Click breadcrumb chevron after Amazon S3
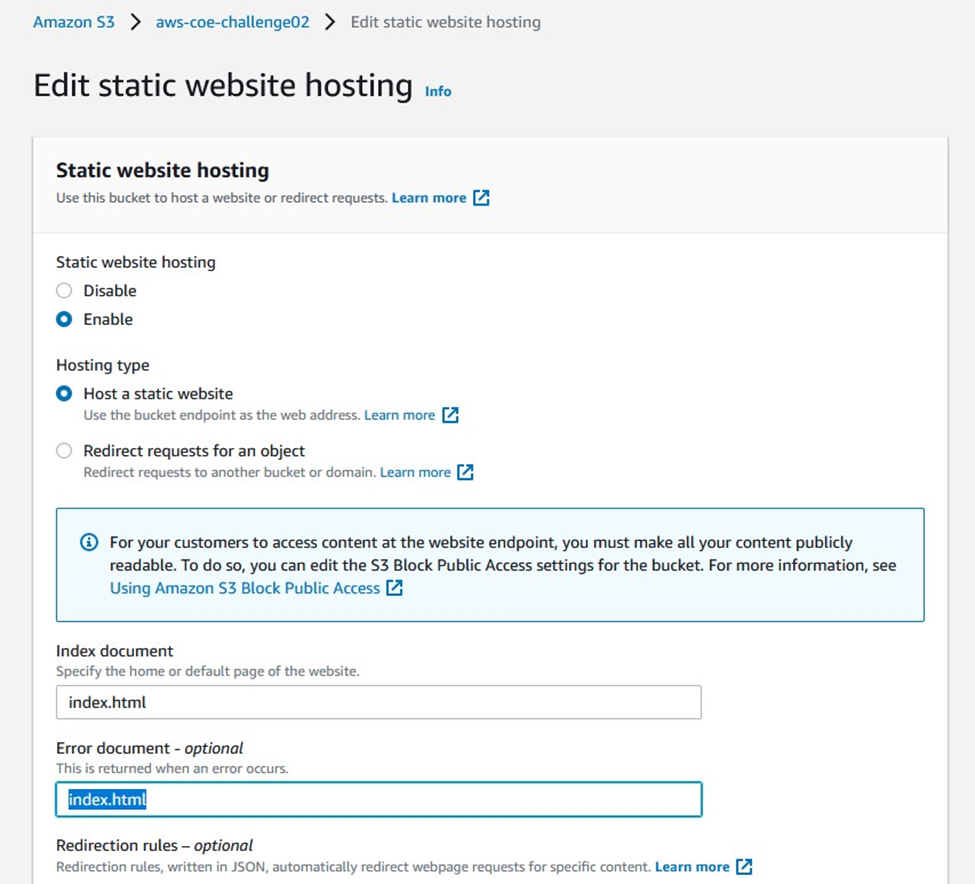 (135, 22)
